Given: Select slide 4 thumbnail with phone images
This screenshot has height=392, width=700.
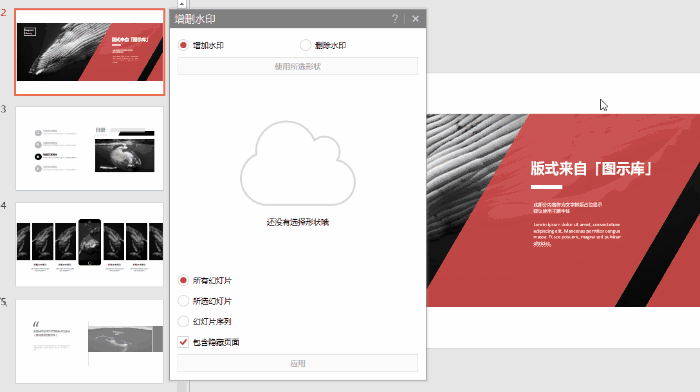Looking at the screenshot, I should pos(90,245).
